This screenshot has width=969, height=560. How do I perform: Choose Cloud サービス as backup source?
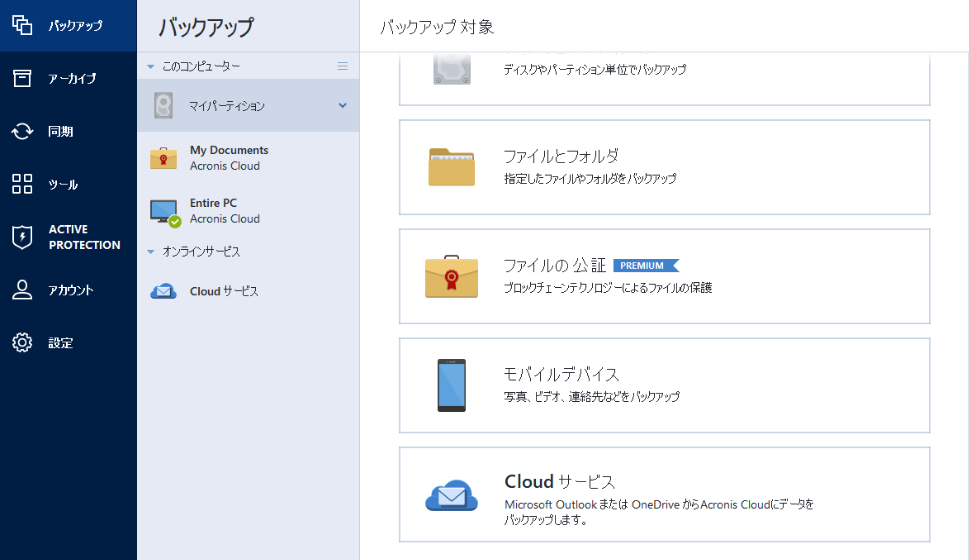(664, 494)
